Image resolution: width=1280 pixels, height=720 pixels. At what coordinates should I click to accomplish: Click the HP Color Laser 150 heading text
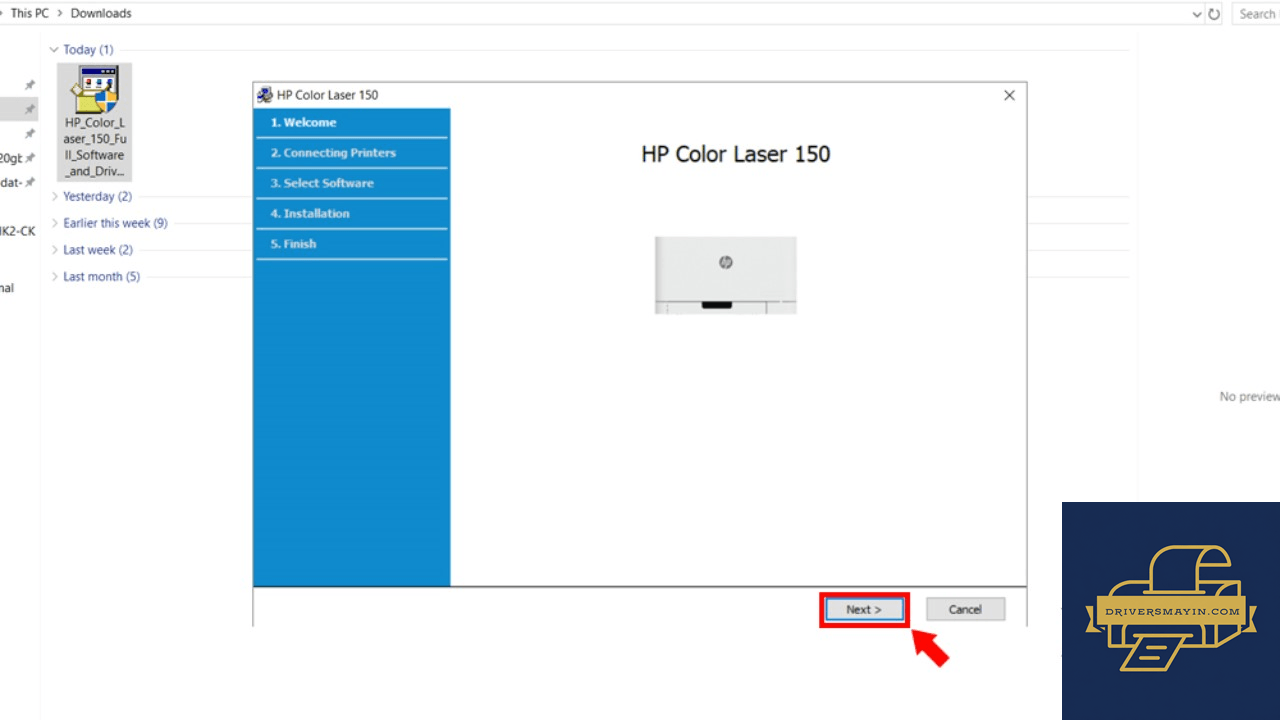(x=736, y=155)
